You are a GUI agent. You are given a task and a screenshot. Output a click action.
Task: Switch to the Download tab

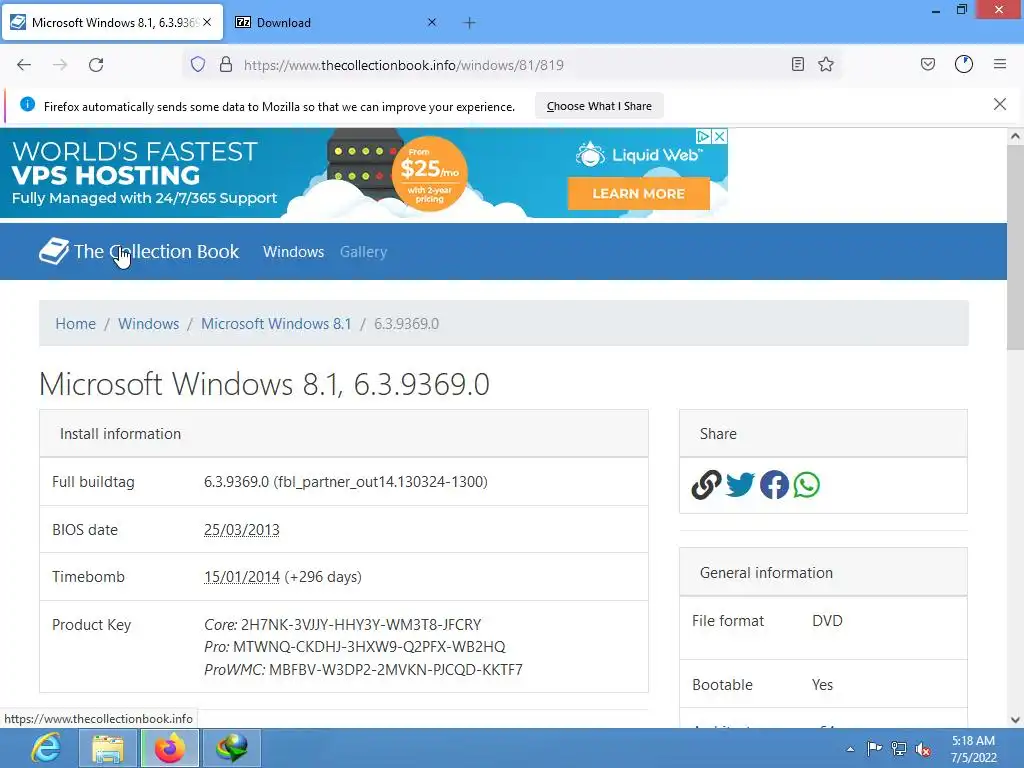tap(336, 23)
